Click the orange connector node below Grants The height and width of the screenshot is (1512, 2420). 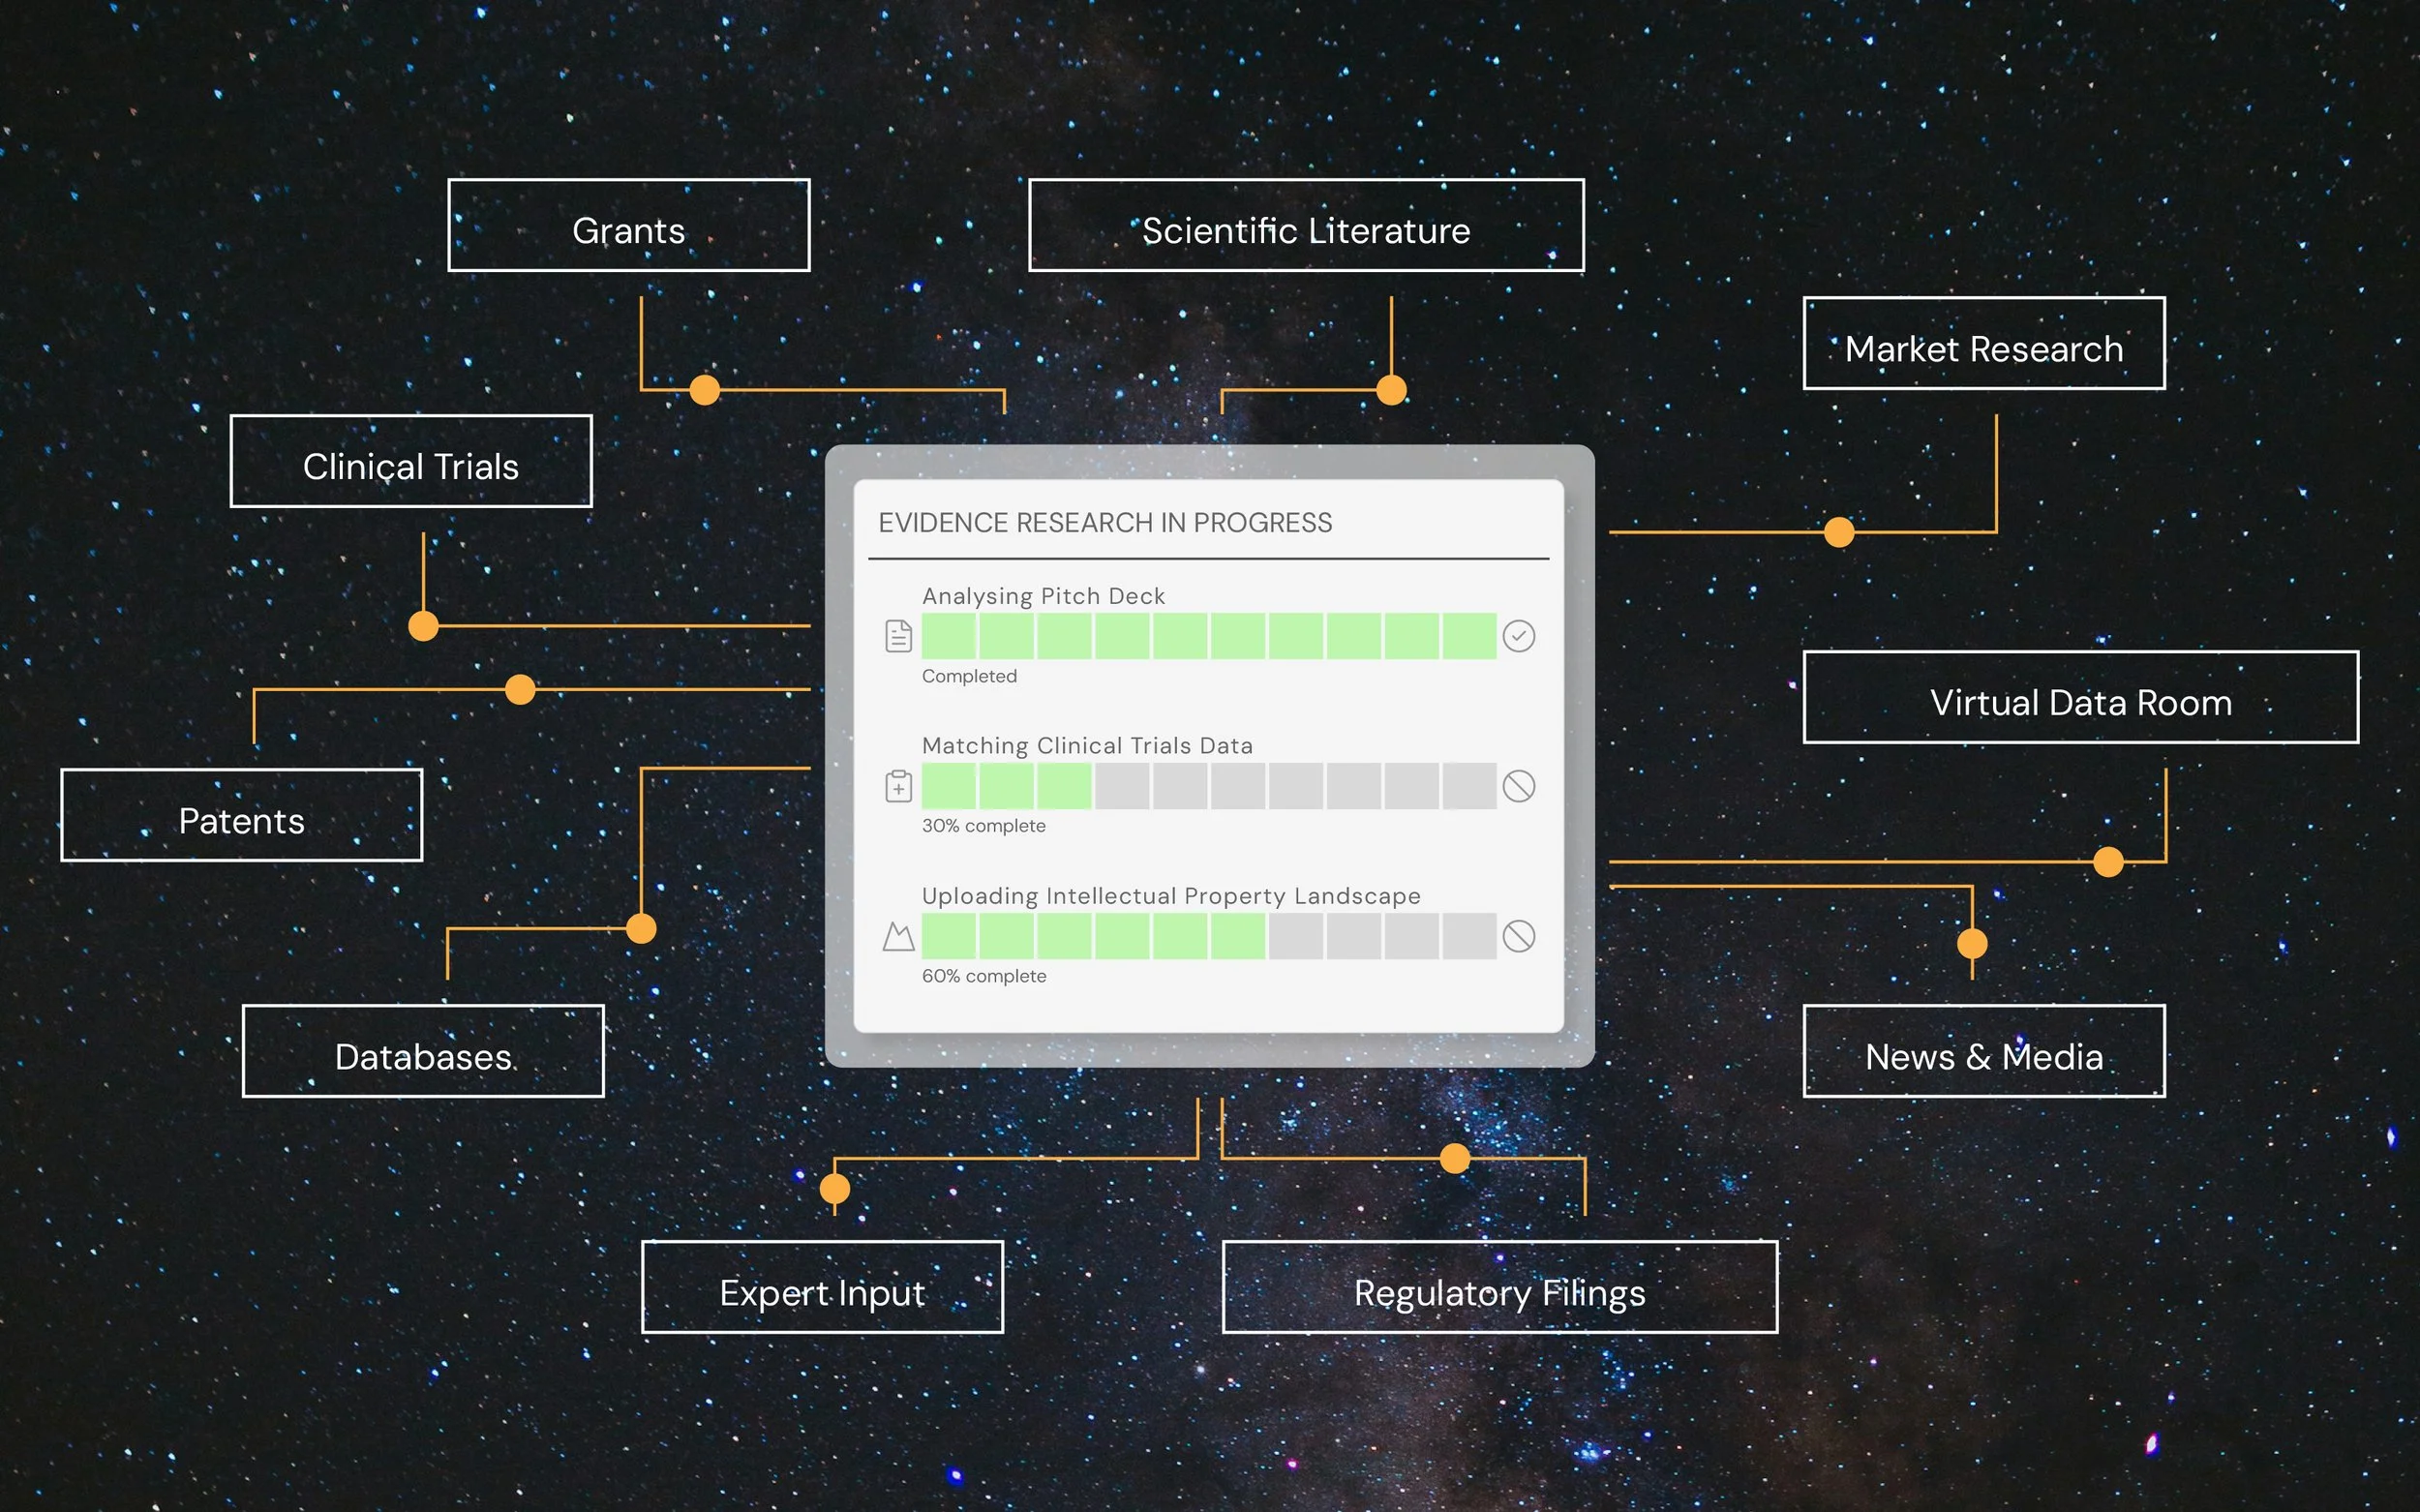705,390
